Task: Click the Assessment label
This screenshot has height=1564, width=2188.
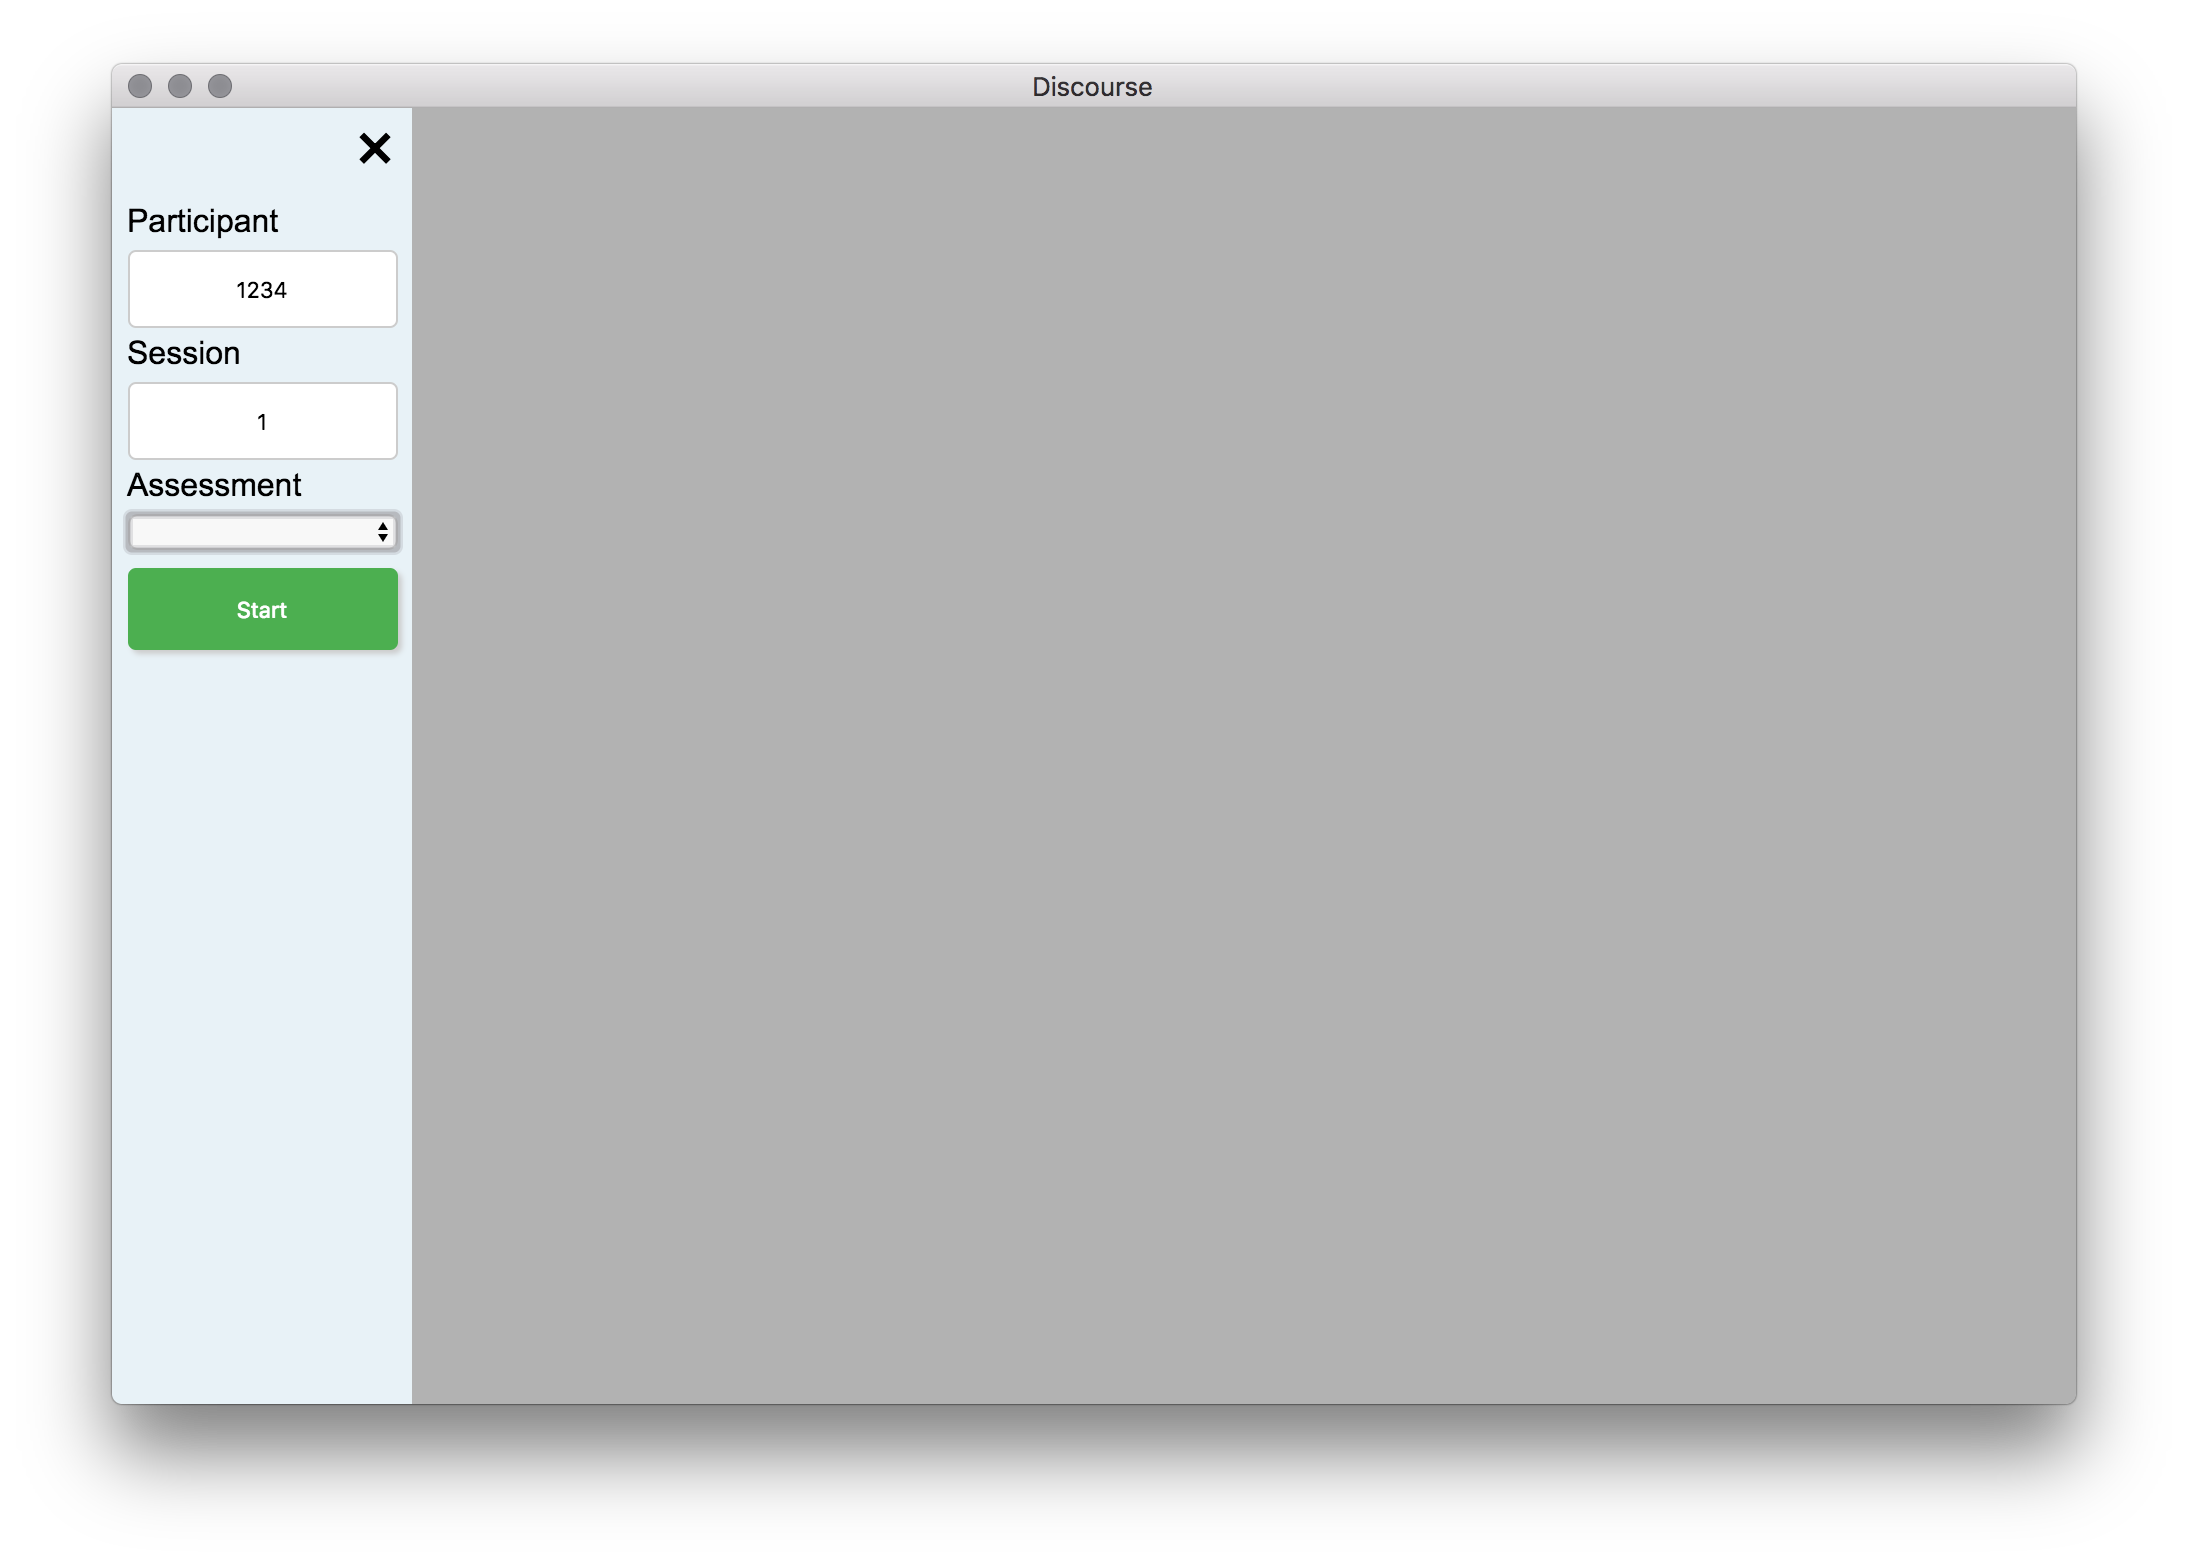Action: click(213, 485)
